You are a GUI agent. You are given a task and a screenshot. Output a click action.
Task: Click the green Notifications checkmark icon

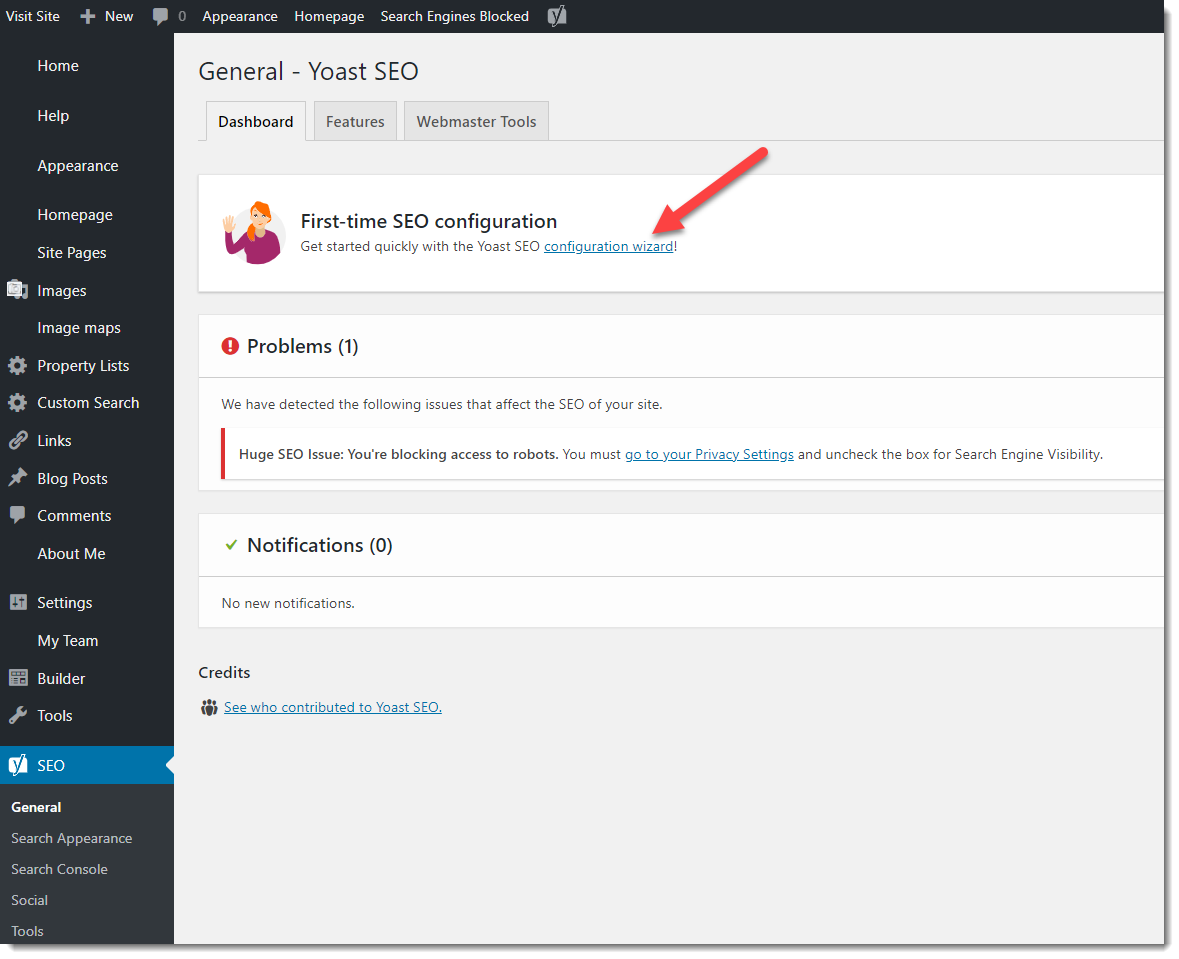(x=232, y=545)
